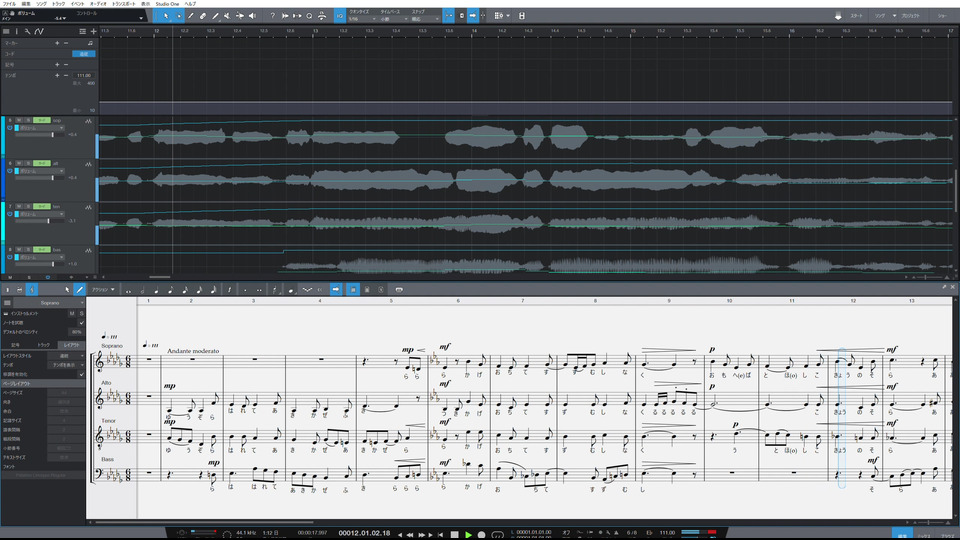
Task: Click the スタート page button
Action: tap(855, 17)
